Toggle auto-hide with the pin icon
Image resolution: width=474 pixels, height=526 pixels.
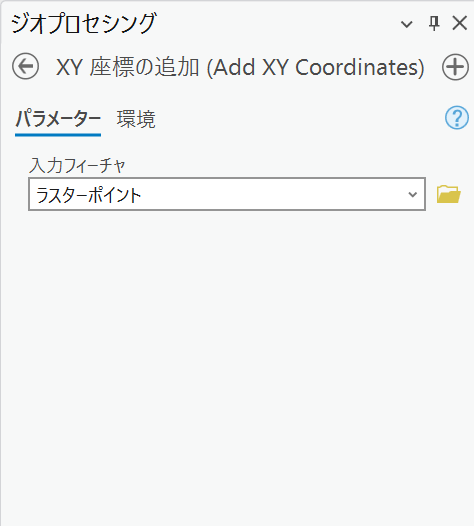point(434,24)
